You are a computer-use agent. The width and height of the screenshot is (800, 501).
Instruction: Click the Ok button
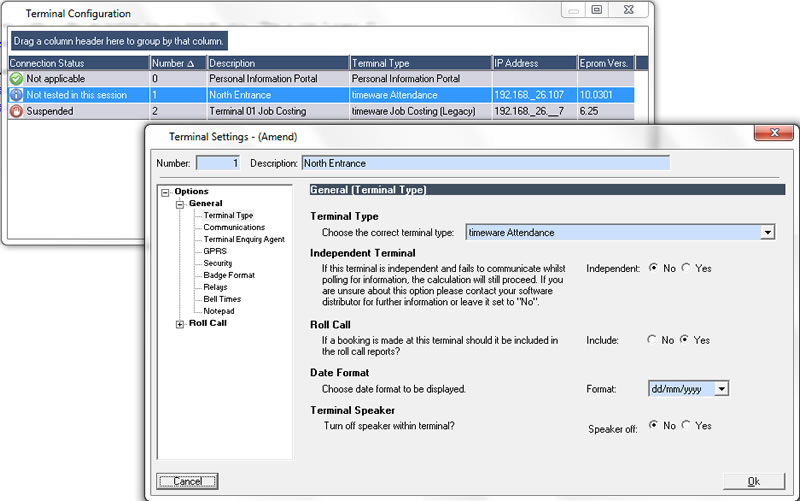pyautogui.click(x=753, y=481)
